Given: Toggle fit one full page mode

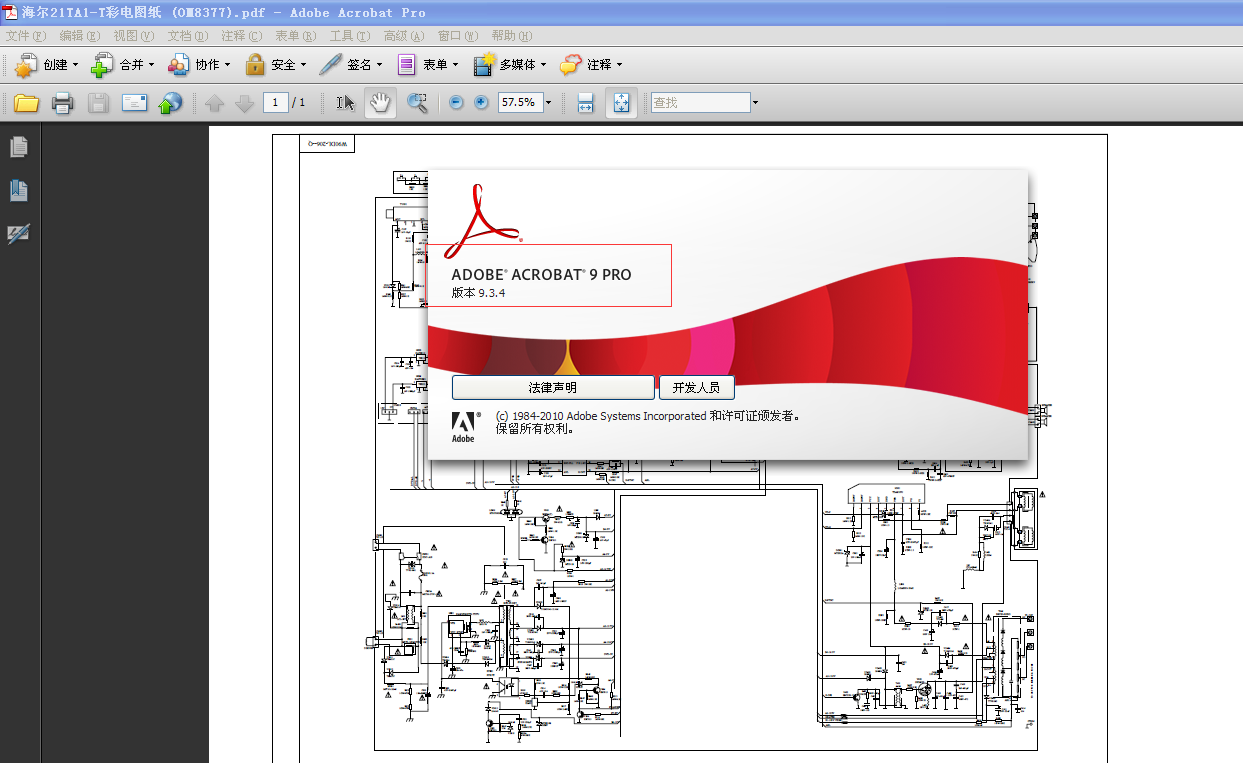Looking at the screenshot, I should click(x=620, y=102).
